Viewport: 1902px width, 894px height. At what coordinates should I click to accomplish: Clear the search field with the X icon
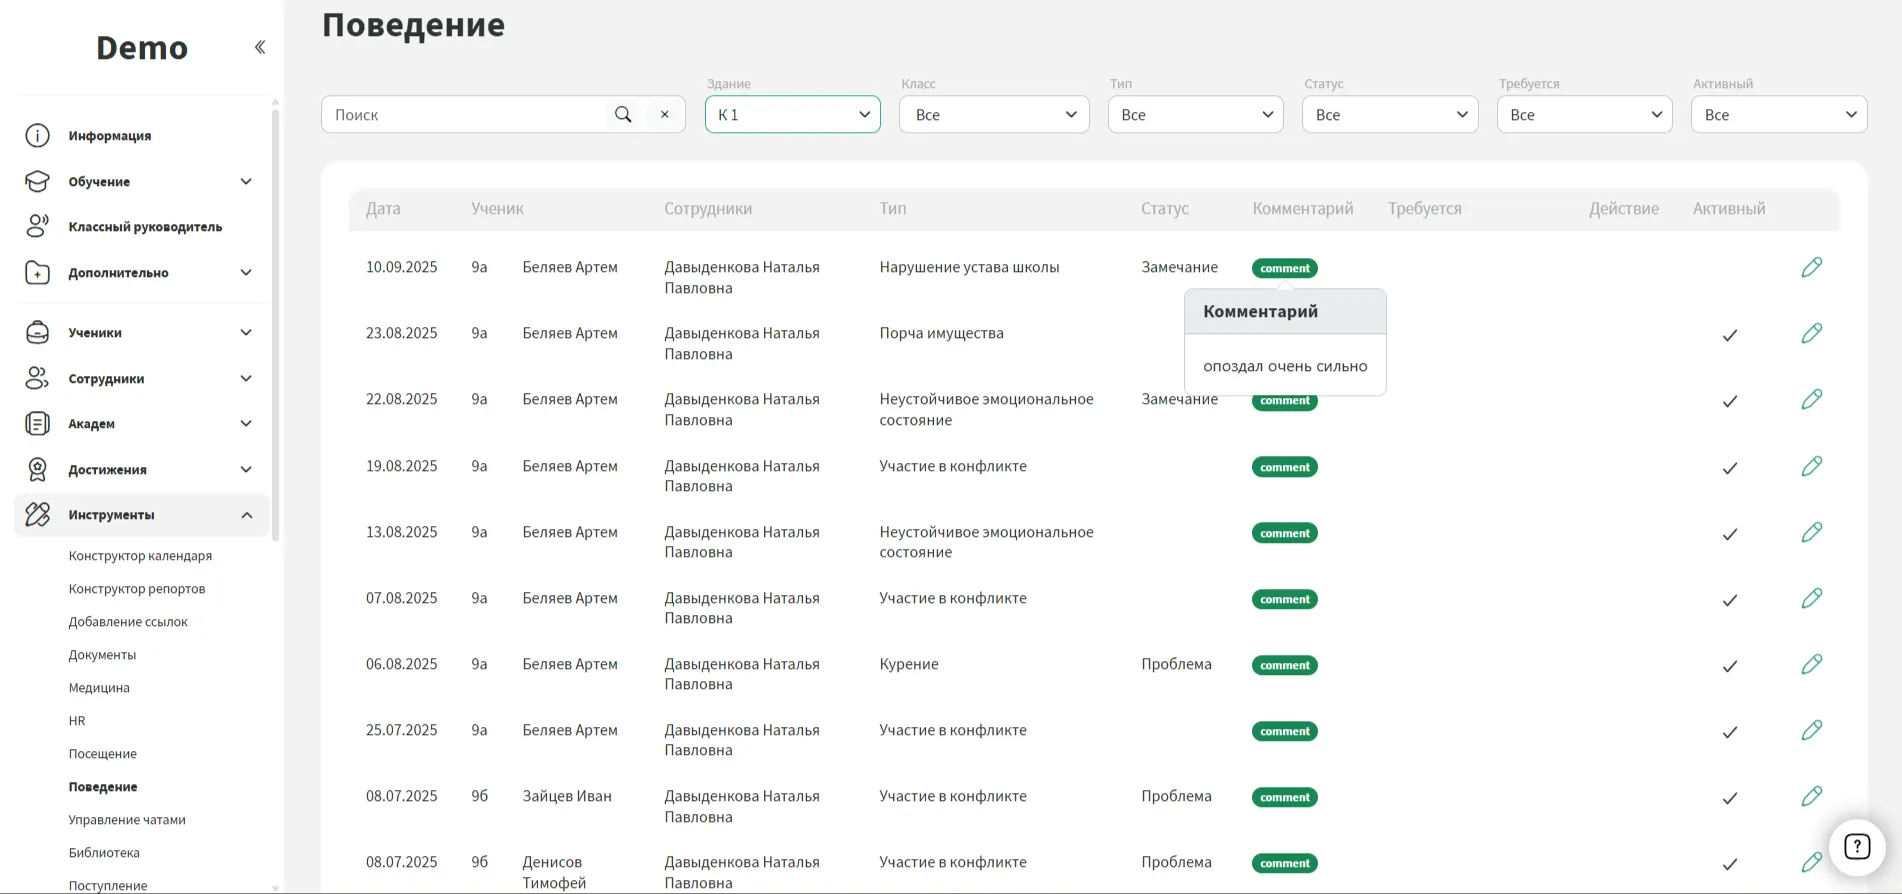[x=665, y=115]
